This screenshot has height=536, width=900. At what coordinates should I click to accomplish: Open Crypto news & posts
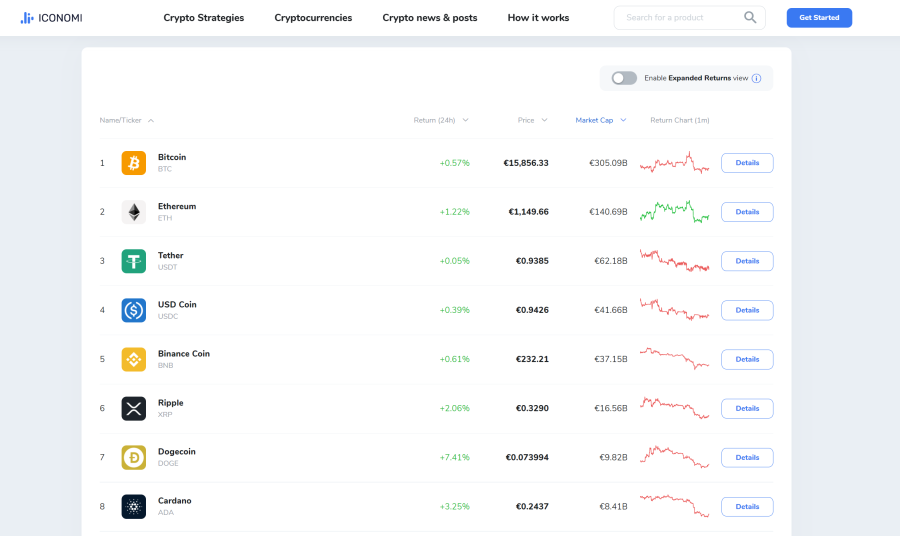430,18
